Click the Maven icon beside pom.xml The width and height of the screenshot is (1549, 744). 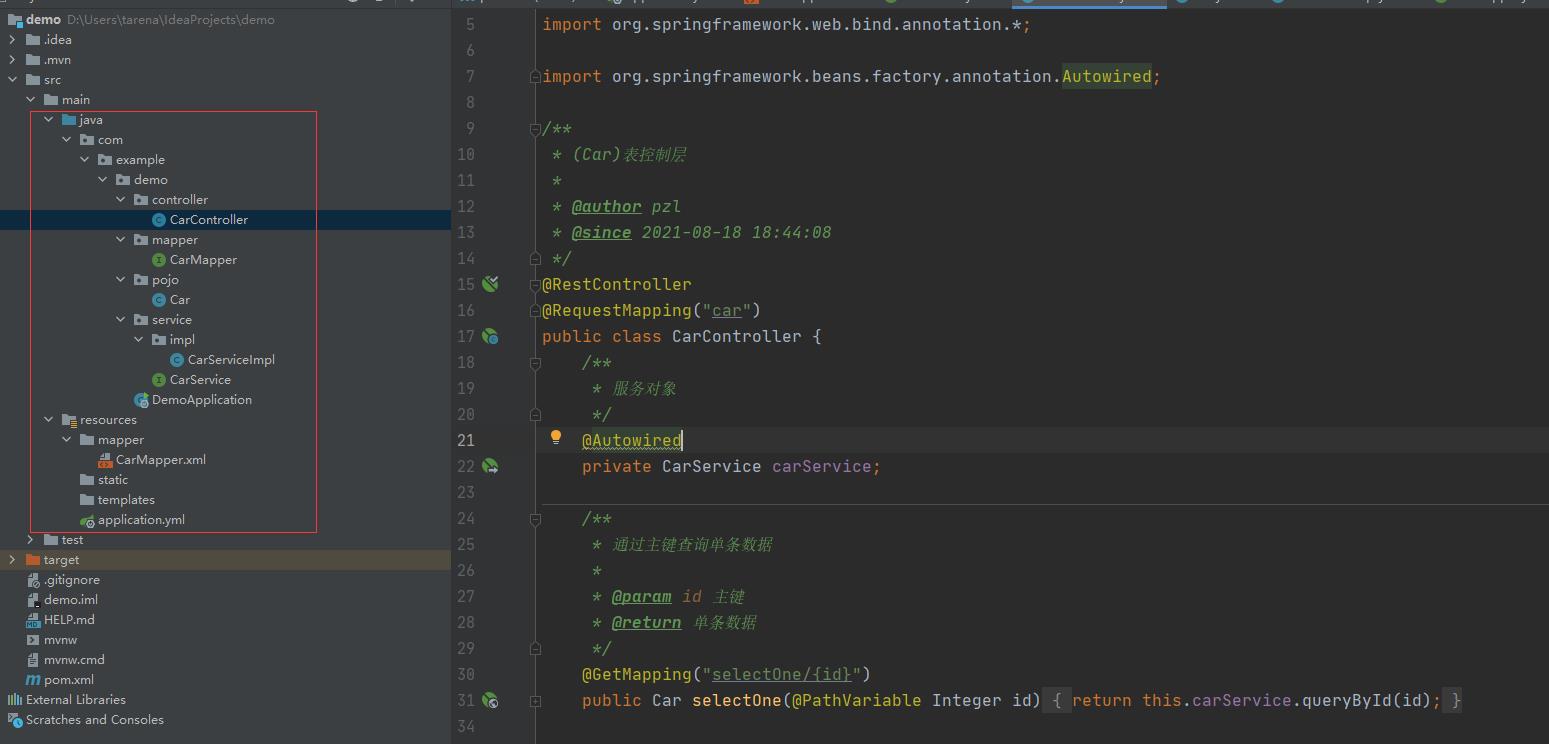coord(34,680)
